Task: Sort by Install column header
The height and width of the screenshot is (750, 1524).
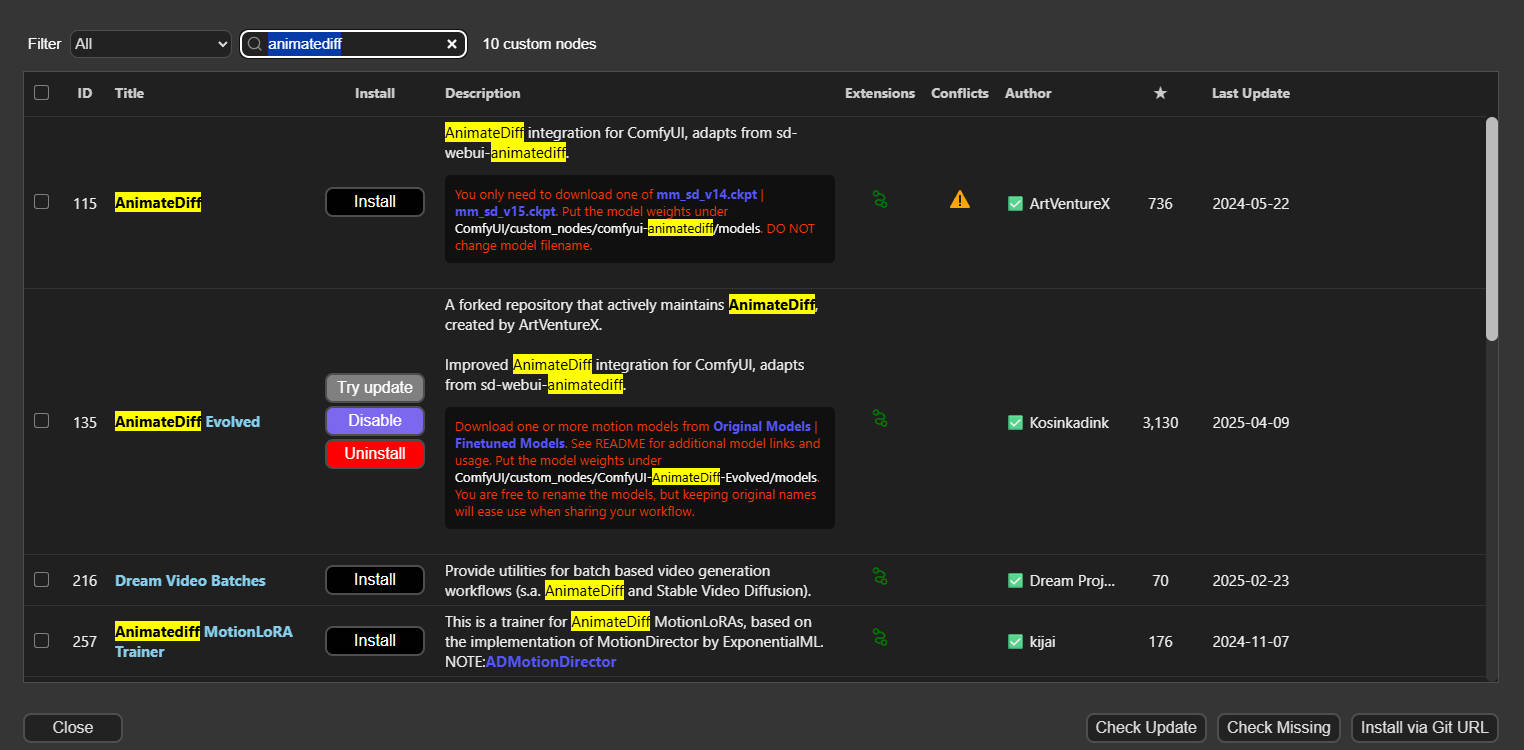Action: (x=375, y=93)
